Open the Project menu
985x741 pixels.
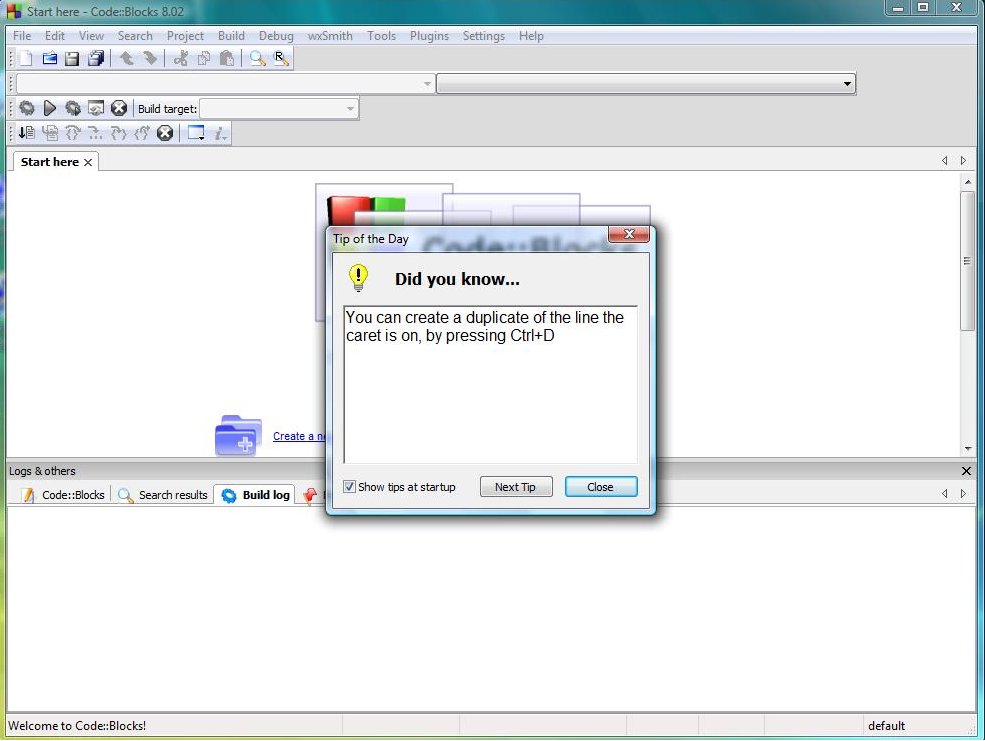coord(185,36)
